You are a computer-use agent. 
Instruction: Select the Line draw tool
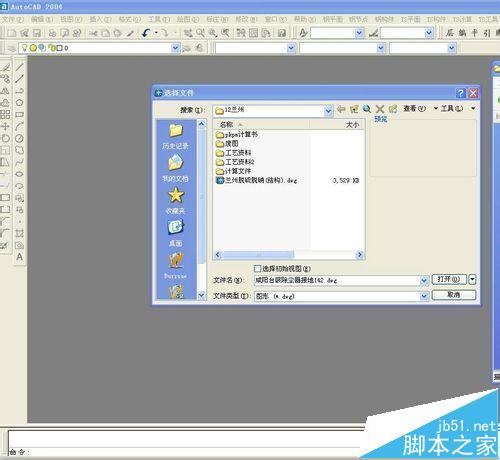pyautogui.click(x=20, y=67)
